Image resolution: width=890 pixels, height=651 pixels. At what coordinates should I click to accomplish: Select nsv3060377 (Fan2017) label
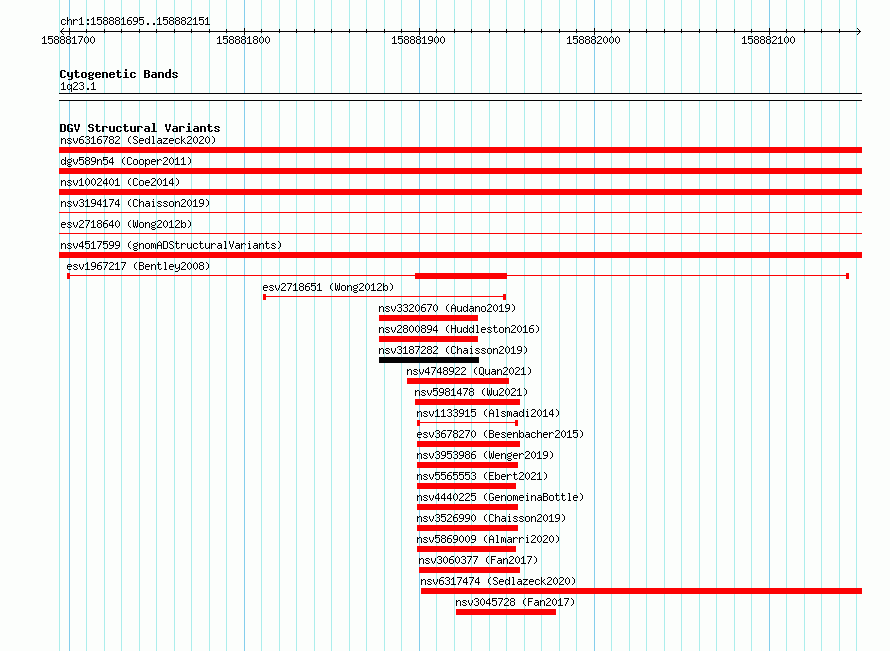pyautogui.click(x=478, y=560)
